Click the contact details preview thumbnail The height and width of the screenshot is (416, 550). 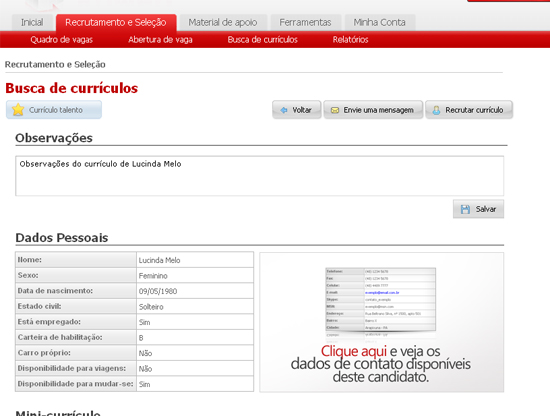[381, 301]
